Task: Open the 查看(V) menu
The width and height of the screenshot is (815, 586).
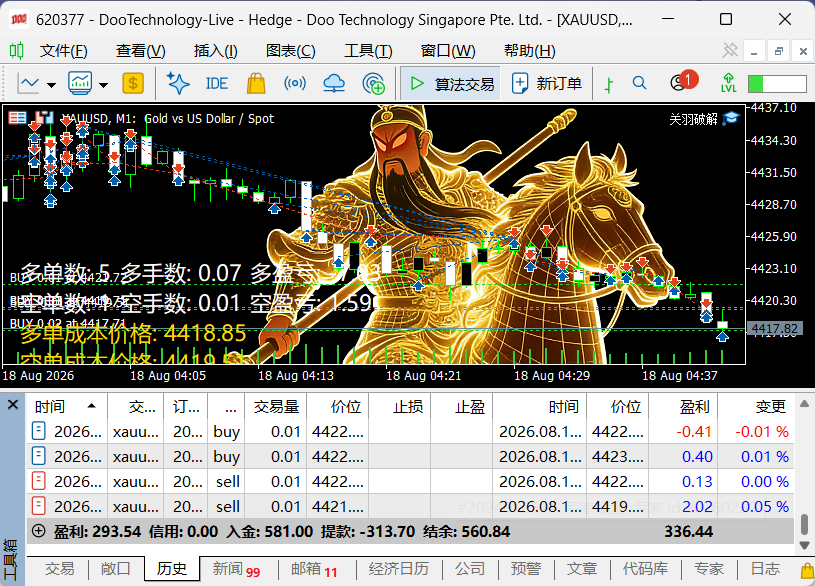Action: coord(140,51)
